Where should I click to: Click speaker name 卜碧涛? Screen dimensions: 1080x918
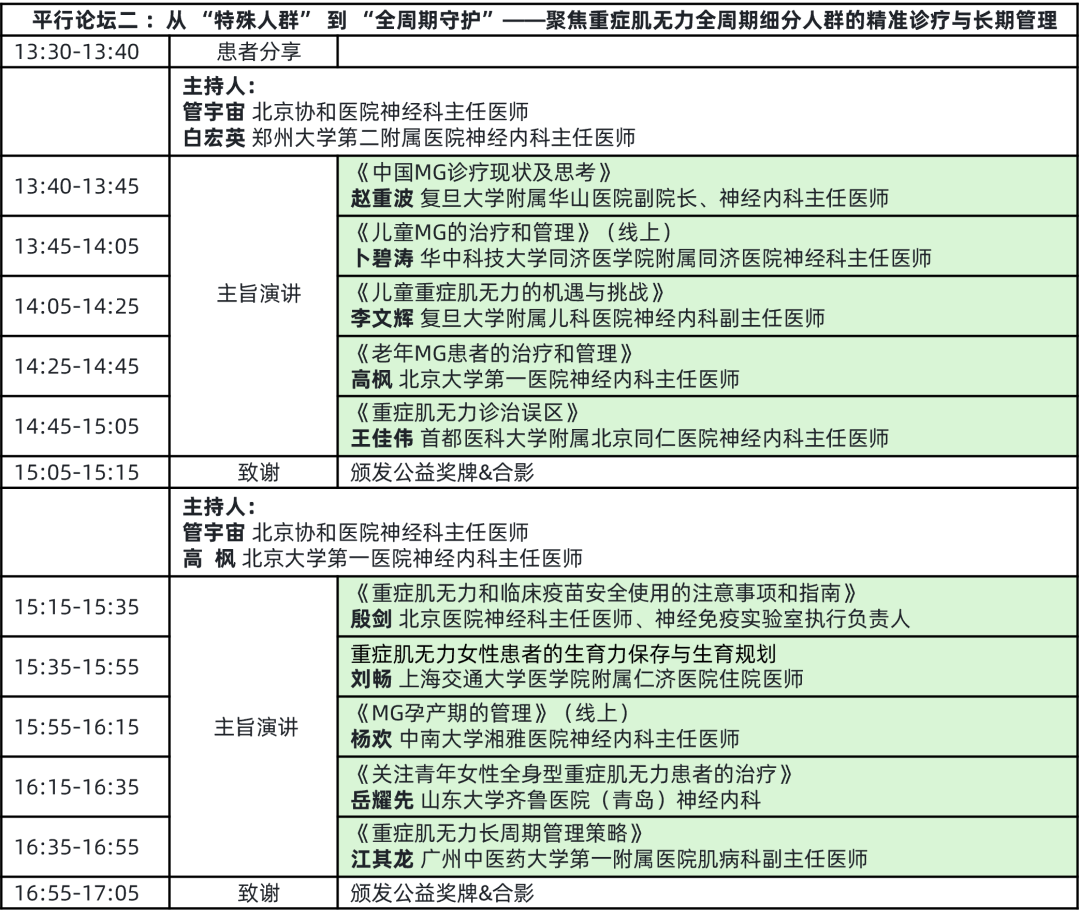[383, 258]
